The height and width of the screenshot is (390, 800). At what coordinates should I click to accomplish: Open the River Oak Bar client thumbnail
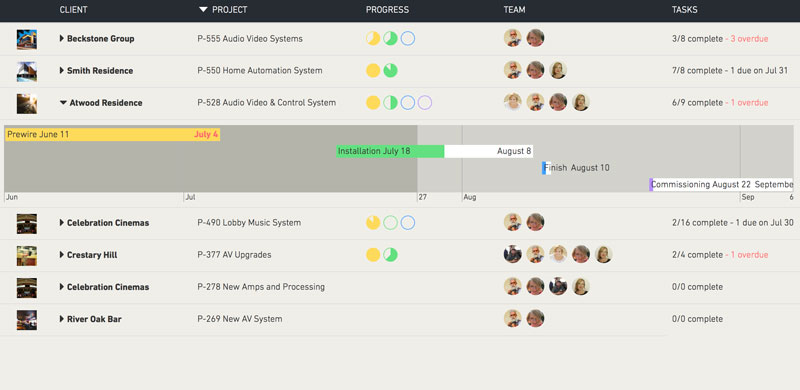[27, 320]
